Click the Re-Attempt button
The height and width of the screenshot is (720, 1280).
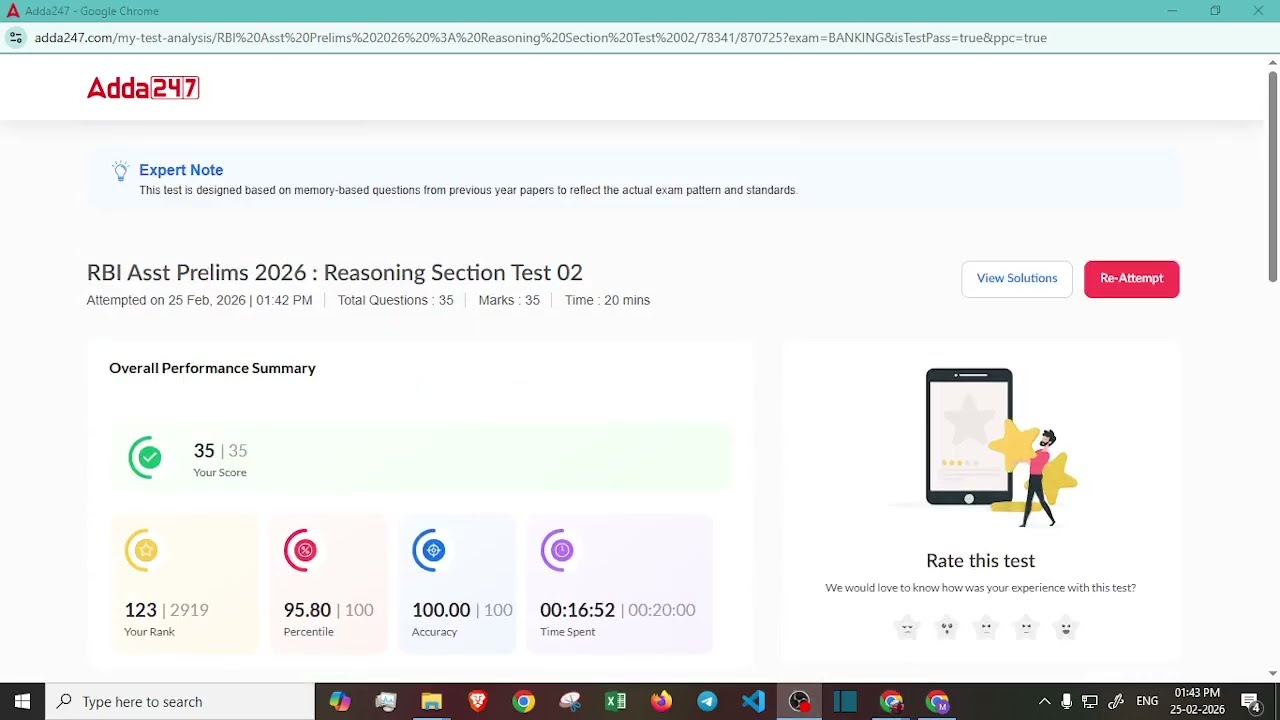pyautogui.click(x=1131, y=279)
